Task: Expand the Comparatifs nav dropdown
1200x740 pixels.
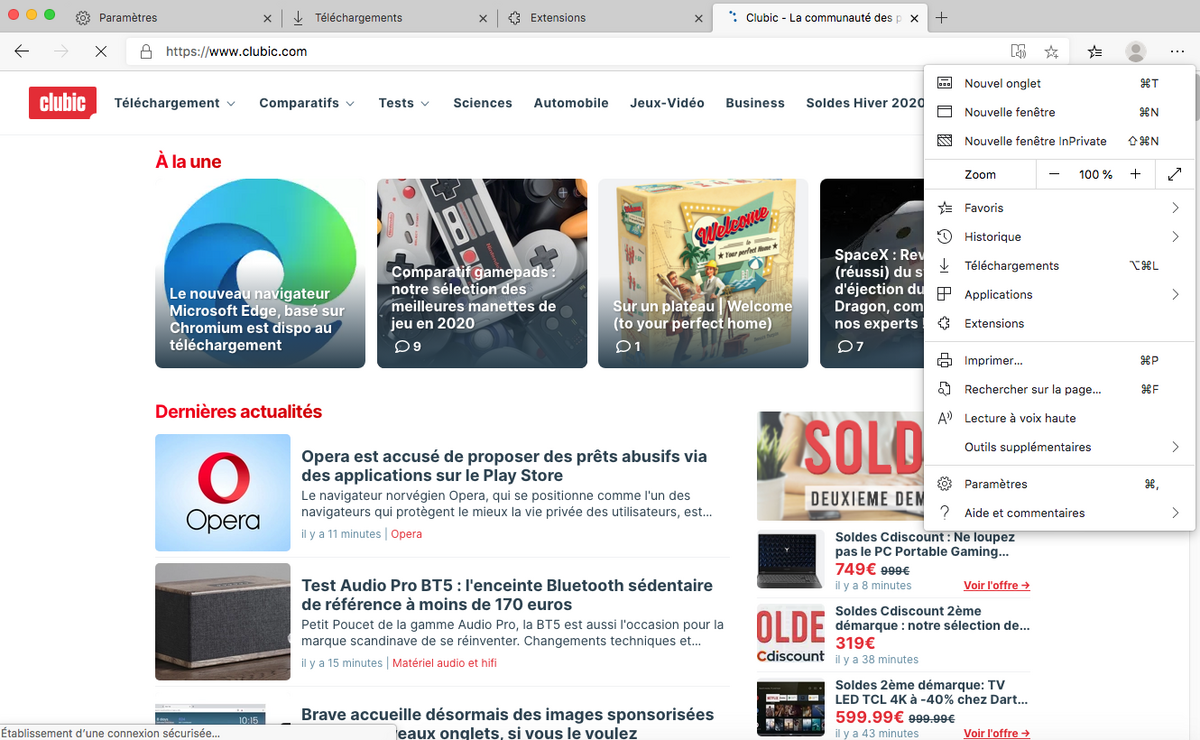Action: tap(307, 103)
